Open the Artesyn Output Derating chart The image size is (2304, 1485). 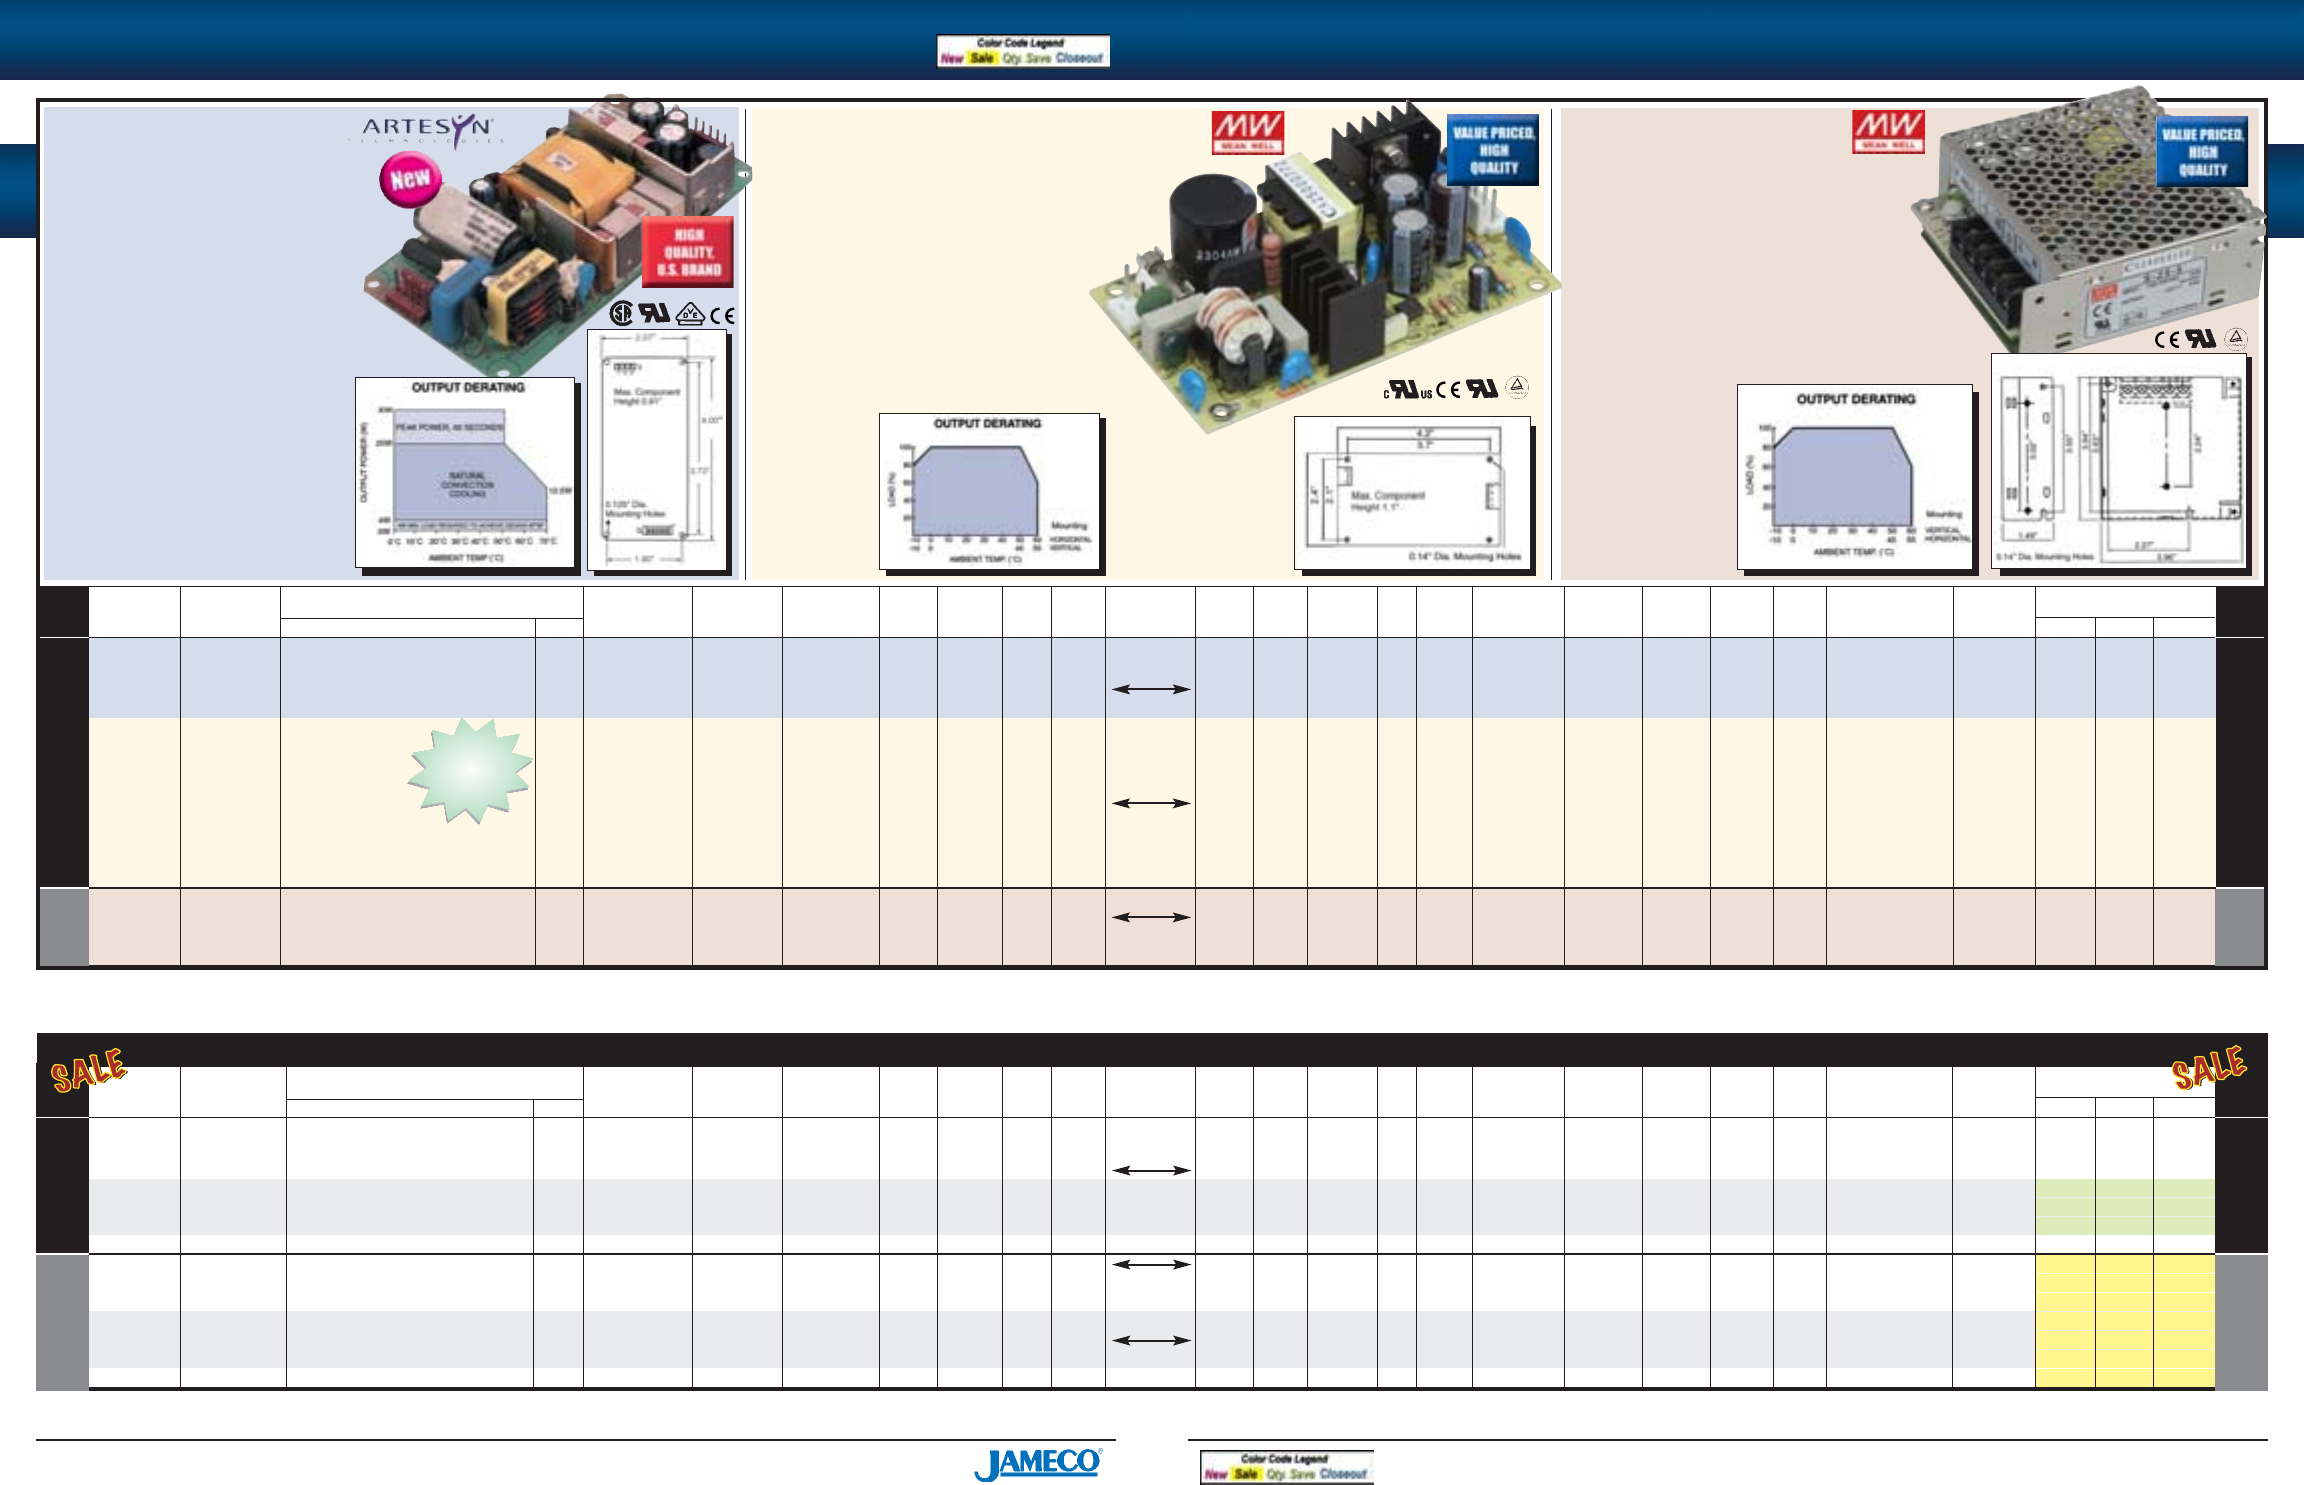466,472
